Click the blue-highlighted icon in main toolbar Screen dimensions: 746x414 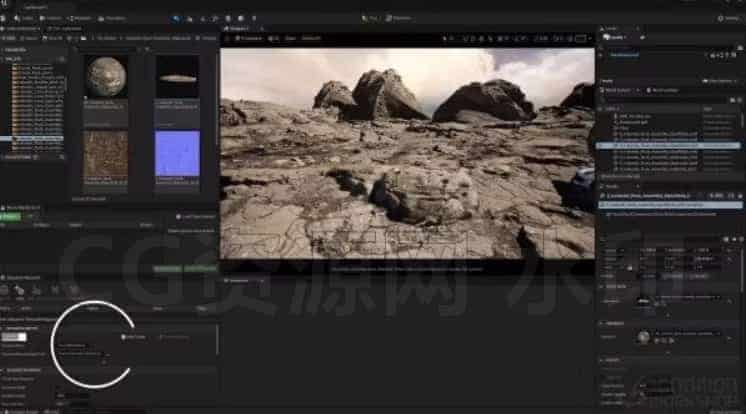coord(177,19)
